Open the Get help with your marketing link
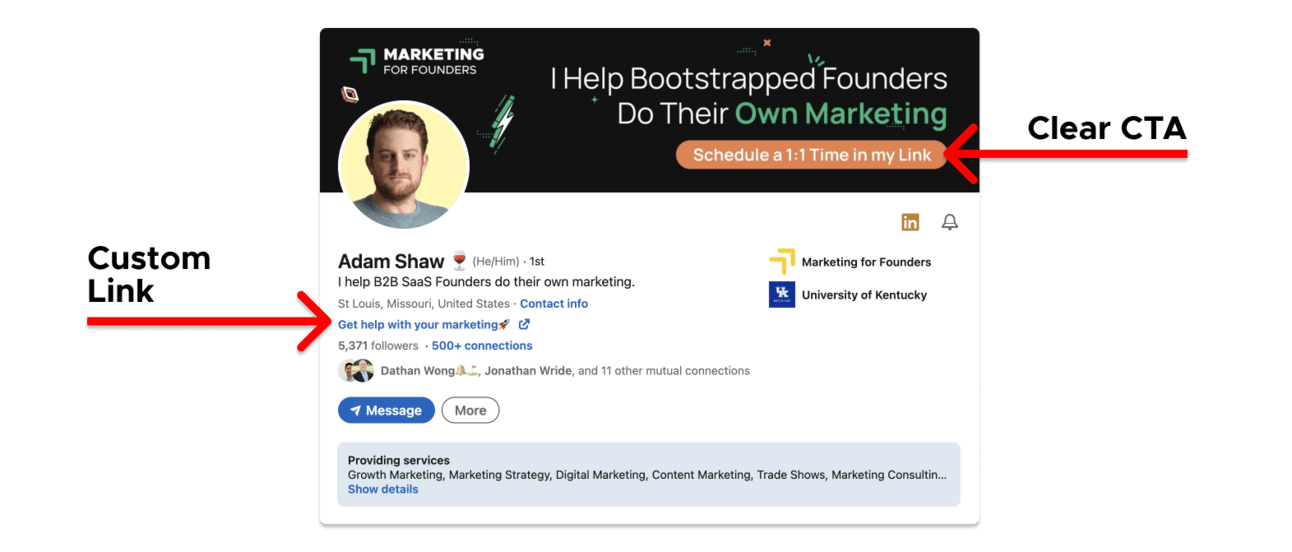This screenshot has width=1292, height=552. (424, 325)
